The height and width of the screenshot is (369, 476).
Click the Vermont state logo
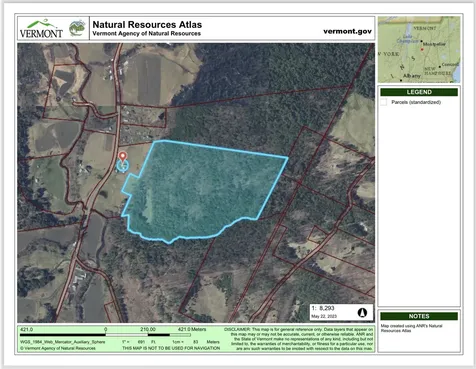tap(41, 29)
